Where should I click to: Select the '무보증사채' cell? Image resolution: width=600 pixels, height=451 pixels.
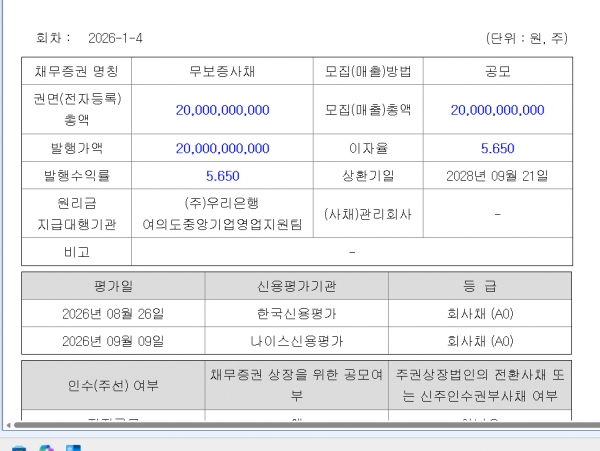pos(222,71)
